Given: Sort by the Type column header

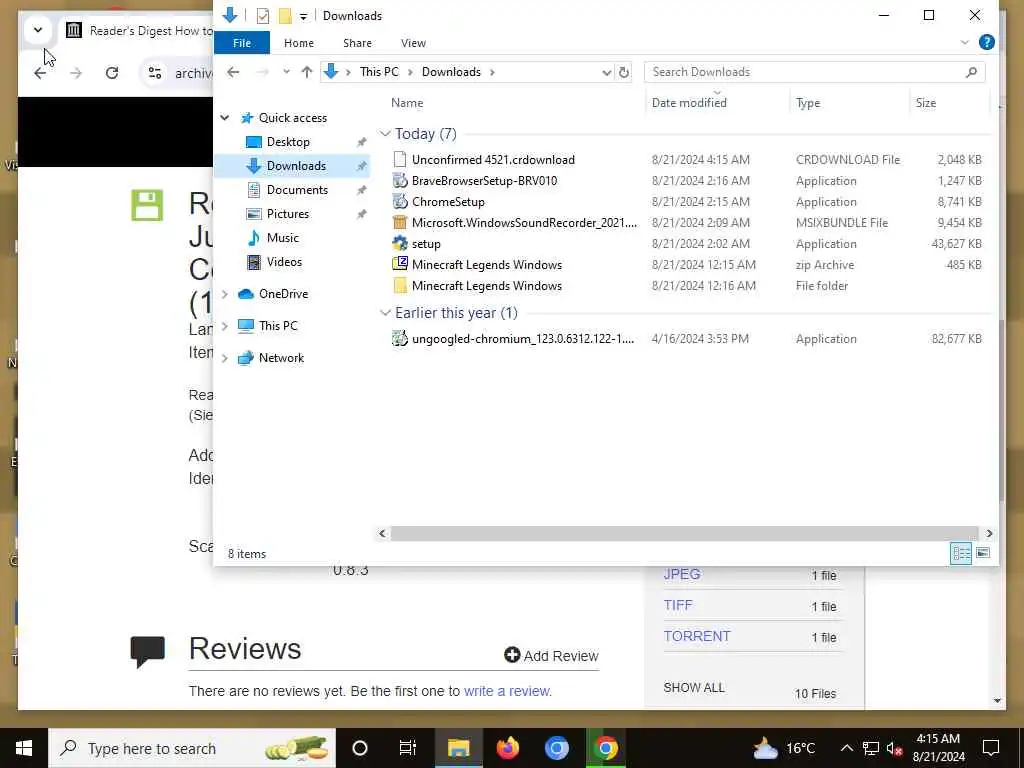Looking at the screenshot, I should click(808, 103).
